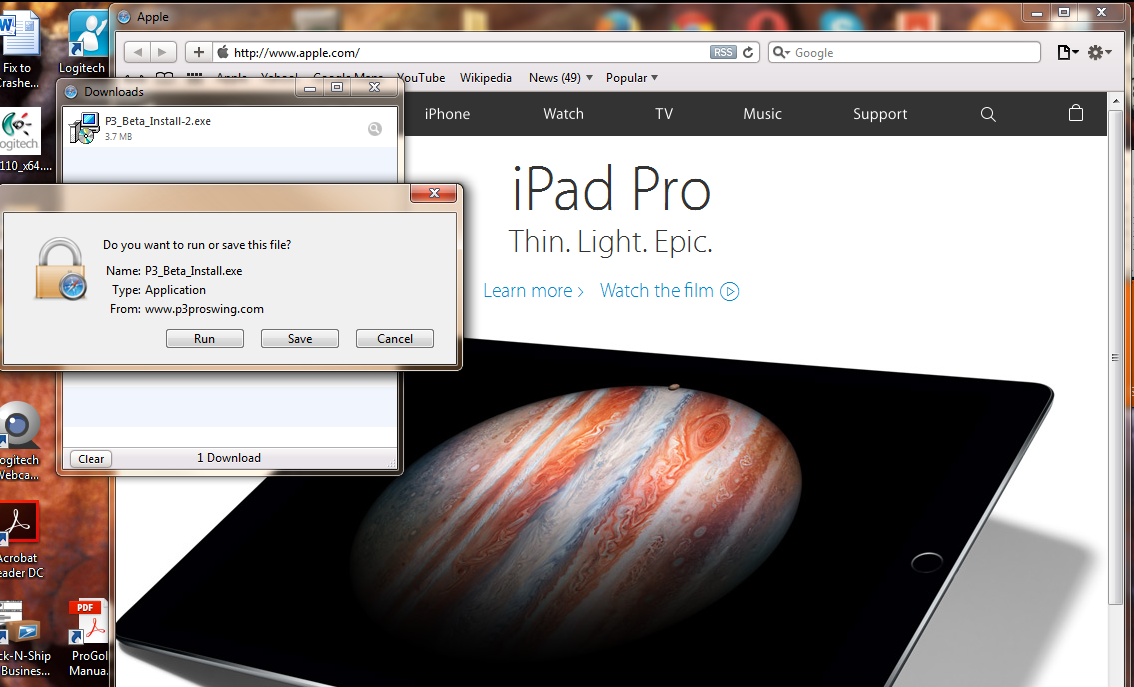Click the scrollbar up arrow in Safari

coord(1114,99)
